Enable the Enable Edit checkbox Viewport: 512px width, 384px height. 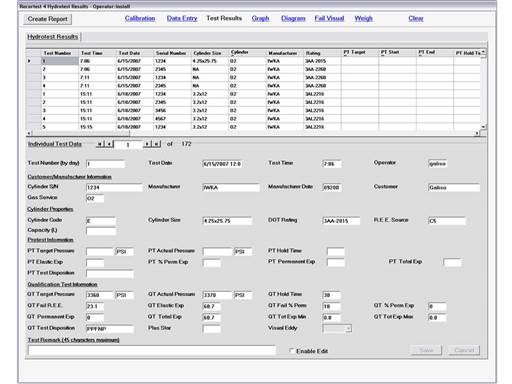click(x=292, y=351)
